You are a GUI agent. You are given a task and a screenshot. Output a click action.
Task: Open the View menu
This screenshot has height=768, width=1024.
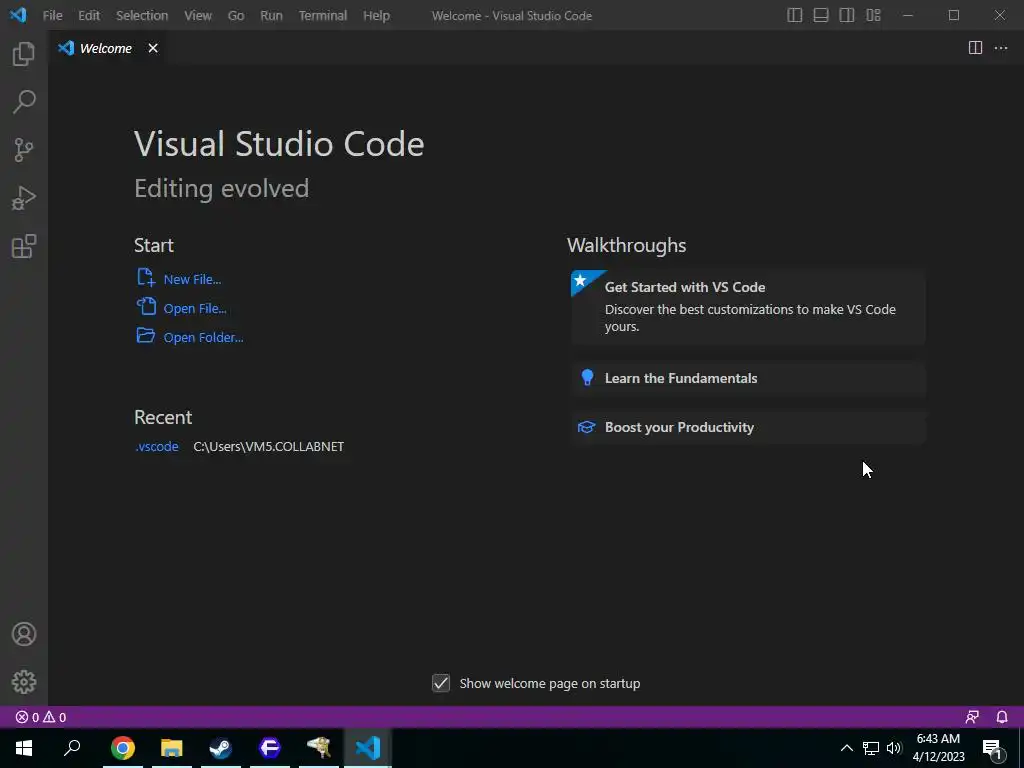197,15
